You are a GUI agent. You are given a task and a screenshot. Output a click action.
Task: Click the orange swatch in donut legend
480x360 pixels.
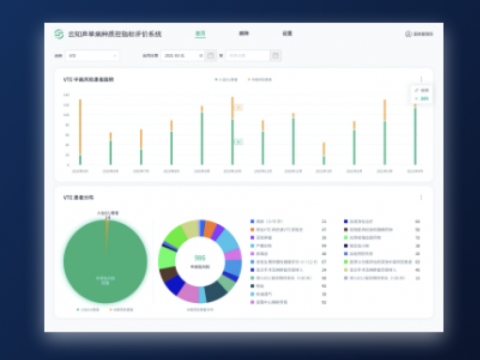[252, 229]
